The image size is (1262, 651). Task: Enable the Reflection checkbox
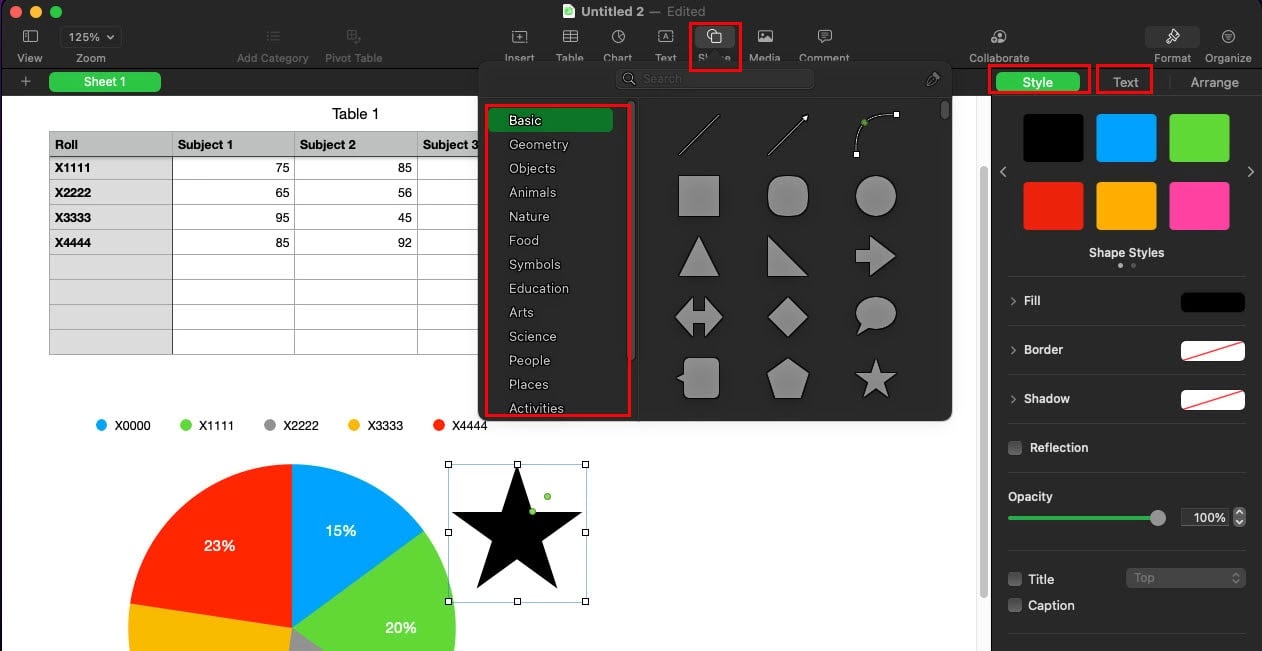point(1015,448)
